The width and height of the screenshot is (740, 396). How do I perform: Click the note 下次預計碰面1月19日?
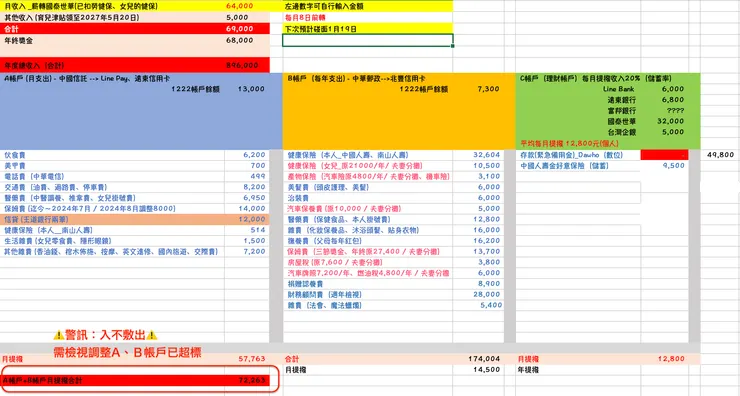[x=320, y=29]
